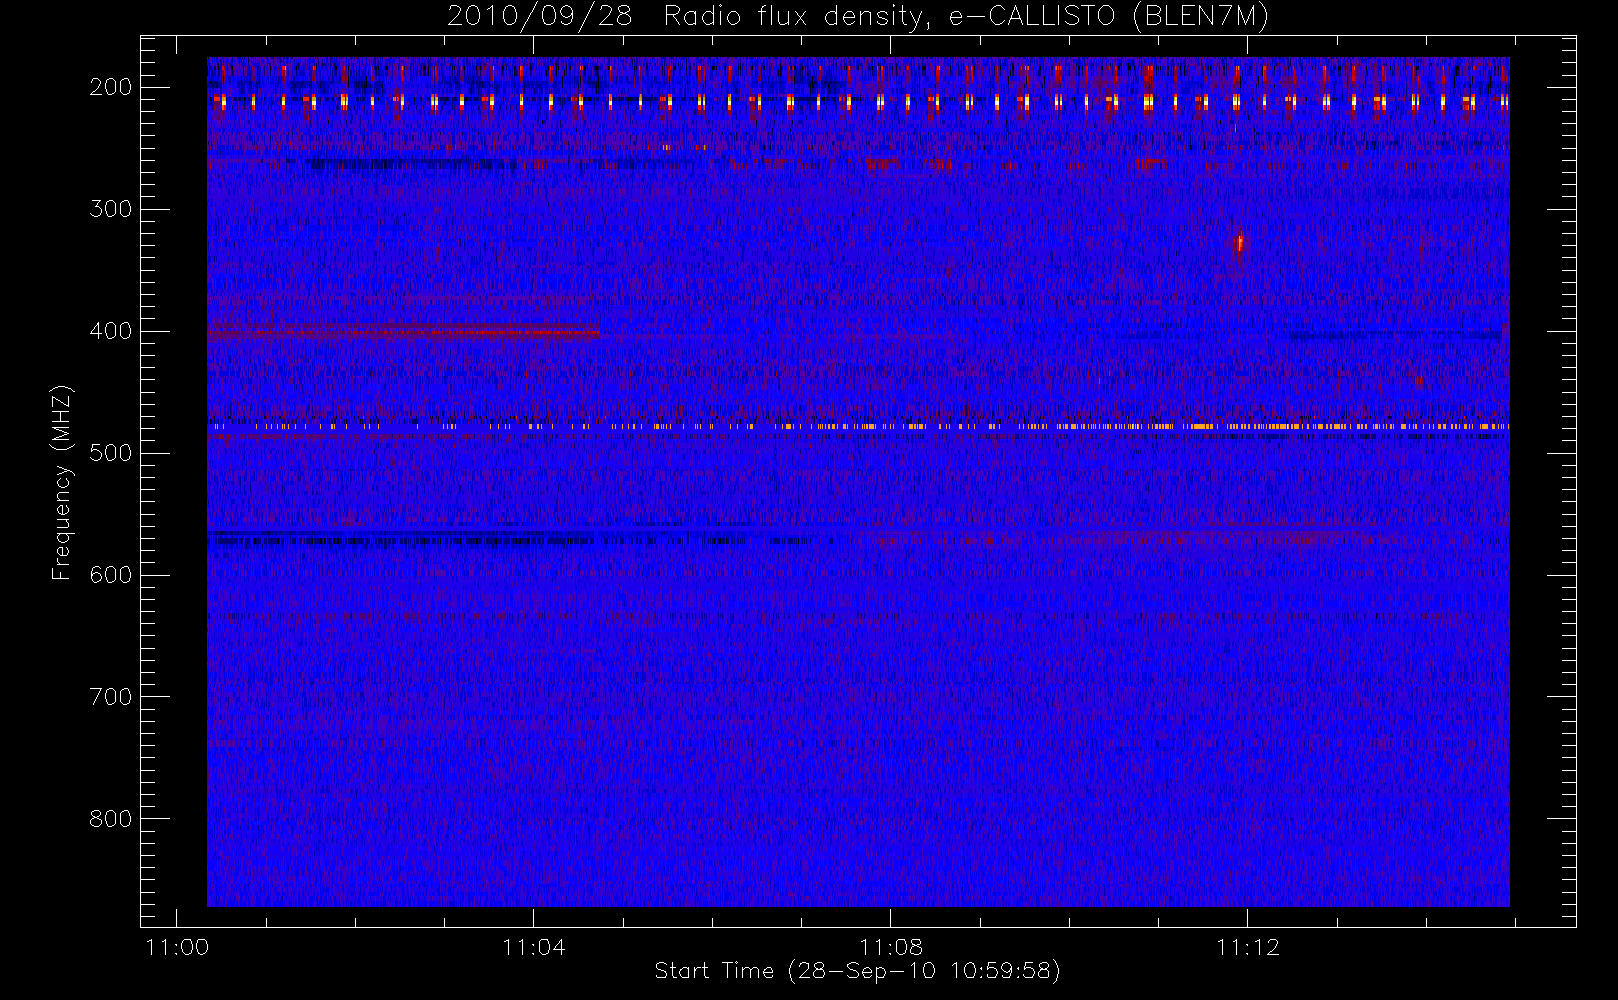Screen dimensions: 1618x1000
Task: Click the 400 frequency tick label
Action: pyautogui.click(x=111, y=331)
